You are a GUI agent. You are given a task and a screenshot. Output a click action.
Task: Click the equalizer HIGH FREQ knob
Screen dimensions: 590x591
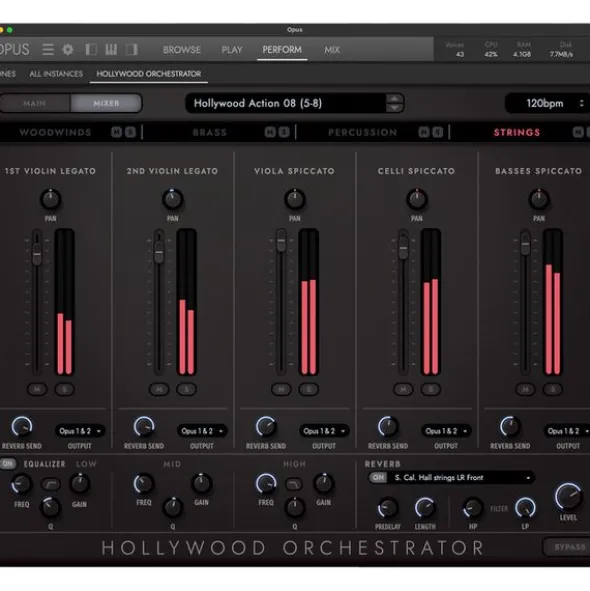pyautogui.click(x=266, y=484)
